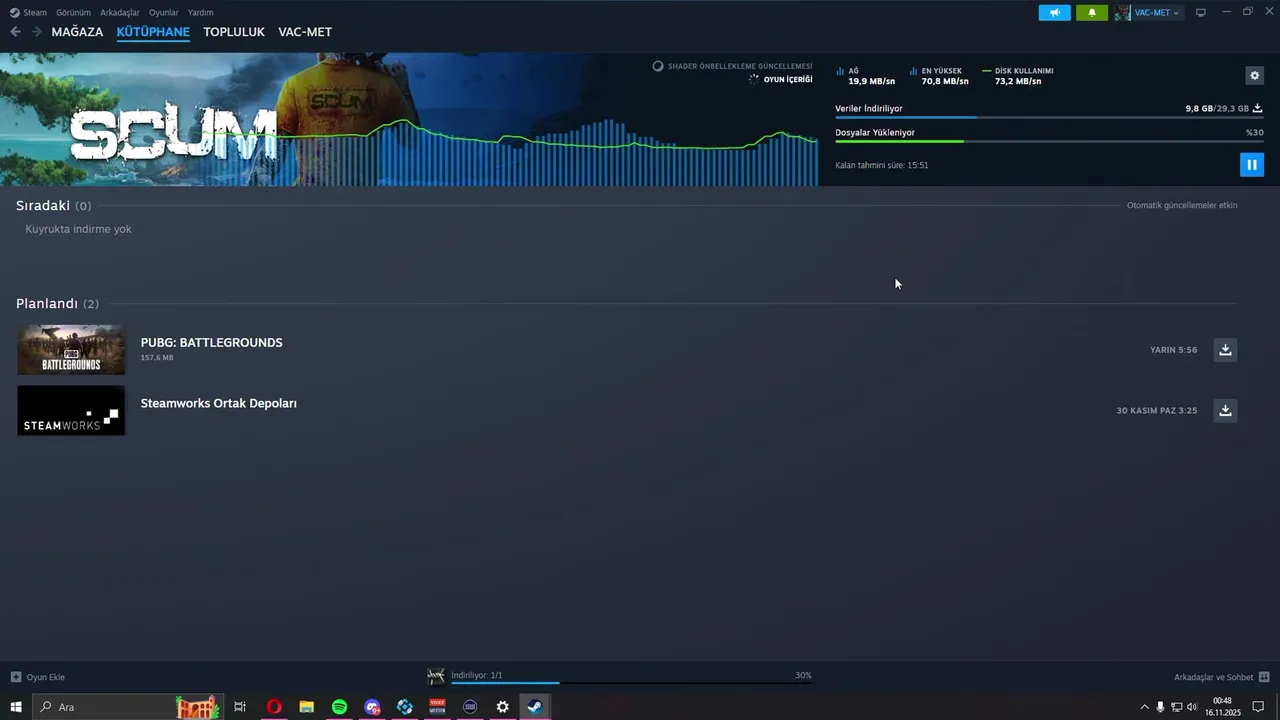
Task: Go to the MAĞAZA tab
Action: 77,32
